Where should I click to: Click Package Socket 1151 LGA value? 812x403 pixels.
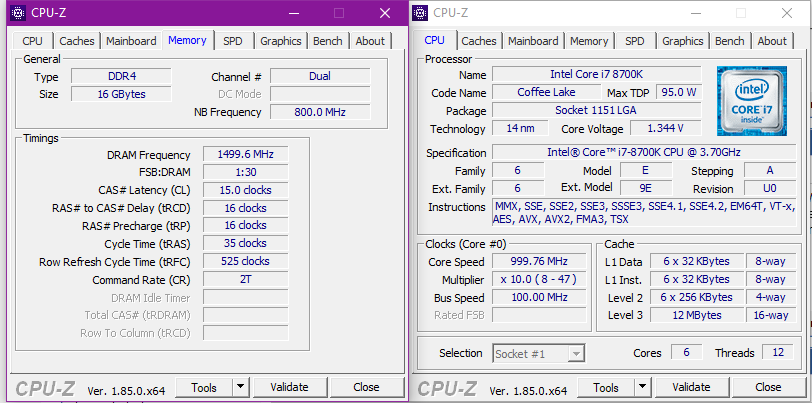tap(597, 110)
